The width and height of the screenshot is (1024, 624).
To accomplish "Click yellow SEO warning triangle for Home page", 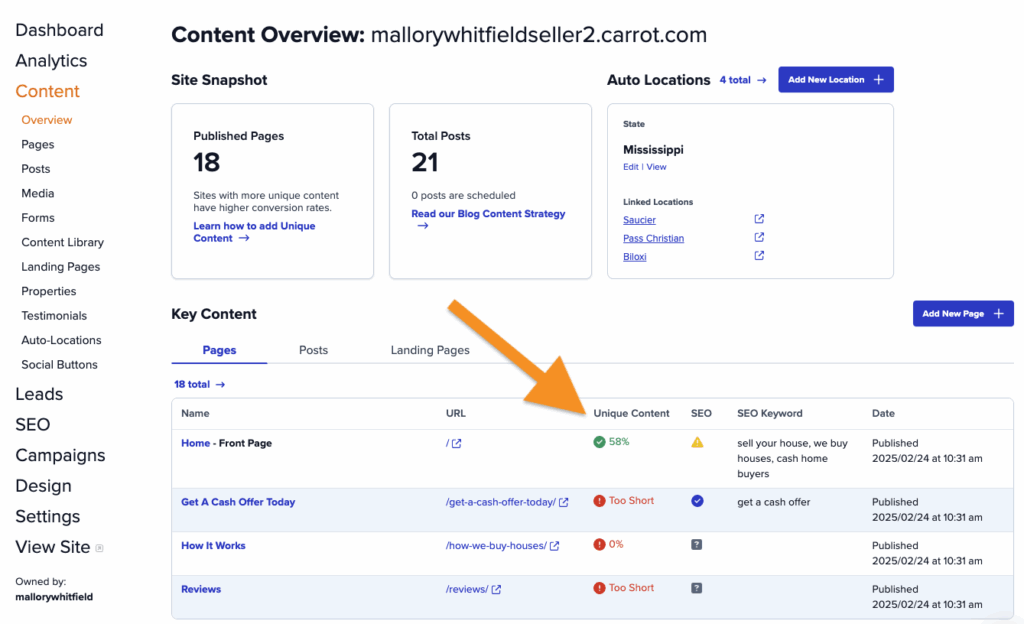I will coord(697,443).
